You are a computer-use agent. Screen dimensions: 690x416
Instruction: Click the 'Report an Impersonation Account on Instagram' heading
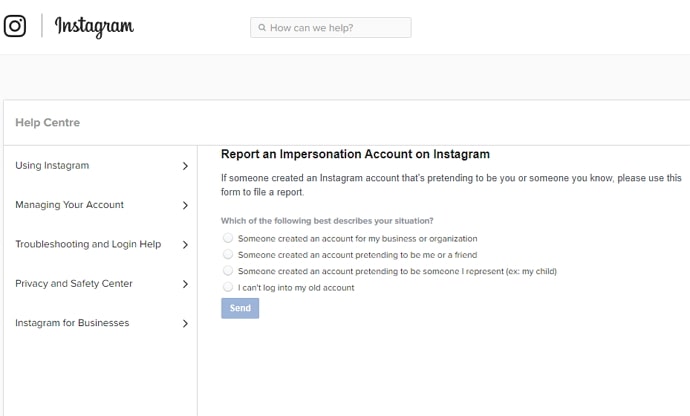[x=355, y=154]
